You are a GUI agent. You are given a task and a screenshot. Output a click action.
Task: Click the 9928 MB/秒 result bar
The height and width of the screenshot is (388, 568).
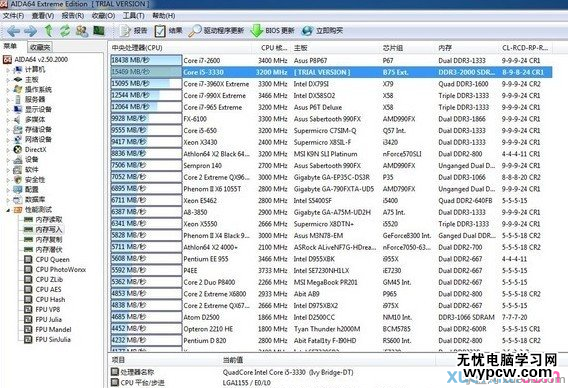[146, 119]
